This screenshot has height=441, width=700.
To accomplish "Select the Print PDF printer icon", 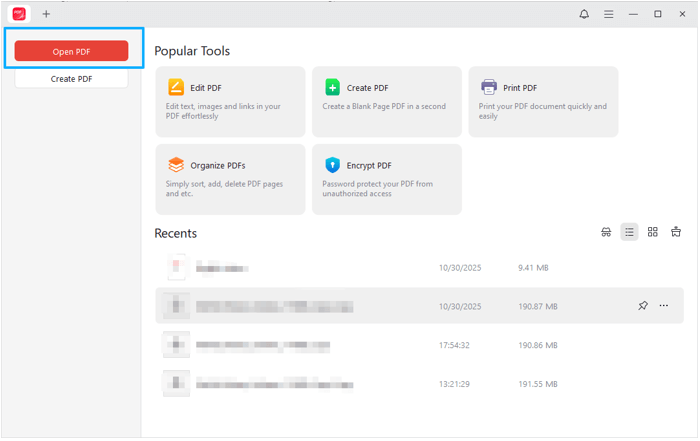I will 489,87.
